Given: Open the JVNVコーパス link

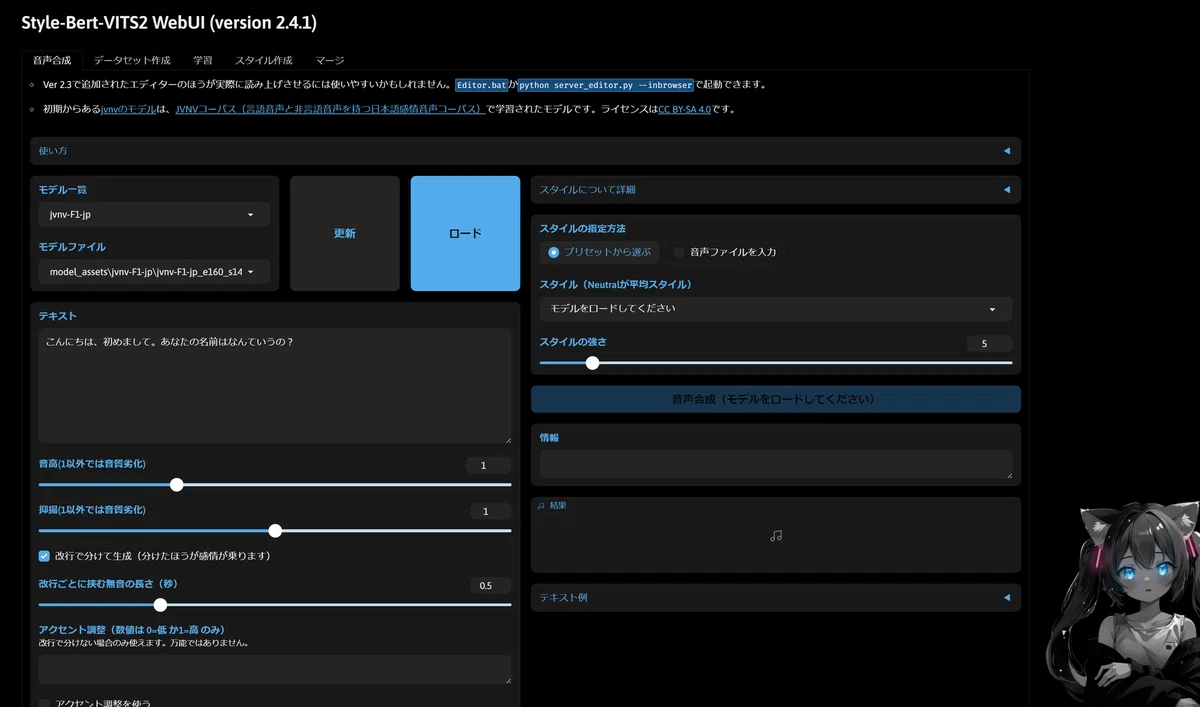Looking at the screenshot, I should [x=330, y=110].
